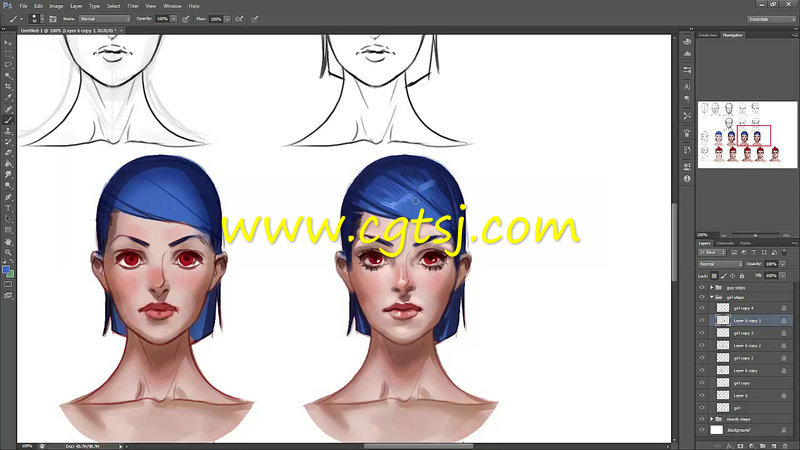Screen dimensions: 800x450
Task: Select the Lasso tool
Action: (x=8, y=65)
